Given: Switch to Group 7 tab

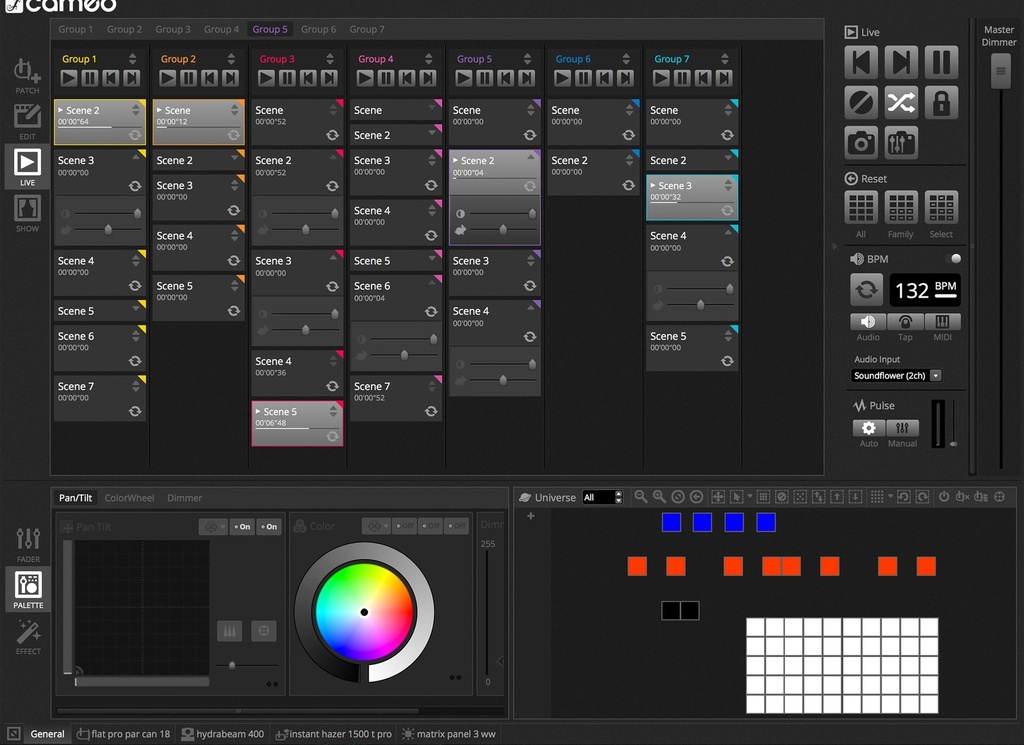Looking at the screenshot, I should (366, 29).
